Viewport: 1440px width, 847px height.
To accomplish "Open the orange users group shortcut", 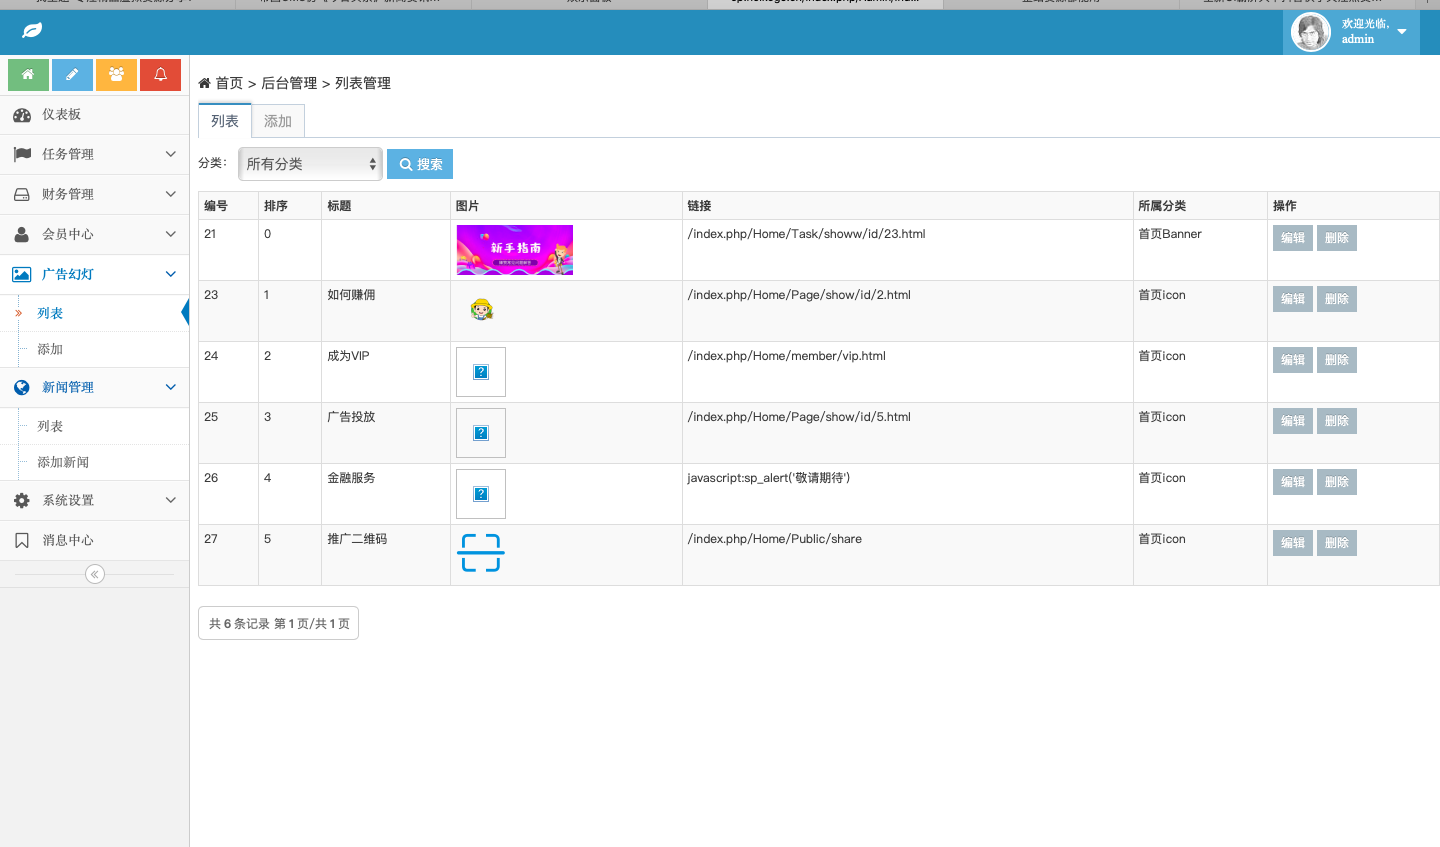I will (116, 75).
